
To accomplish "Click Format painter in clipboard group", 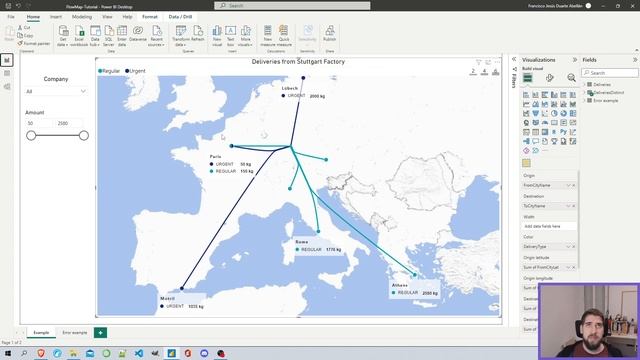I will click(x=33, y=44).
